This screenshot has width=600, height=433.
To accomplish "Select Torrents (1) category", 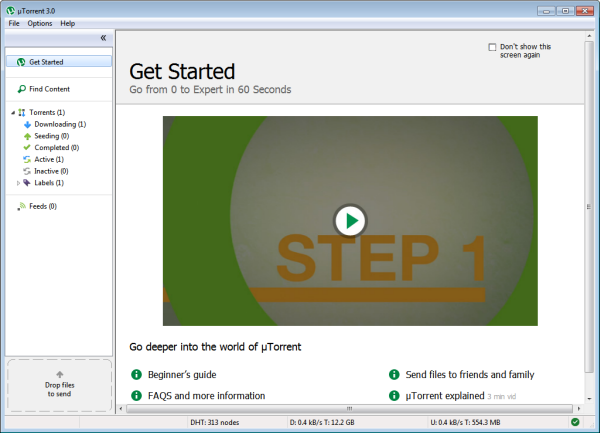I will click(x=47, y=112).
